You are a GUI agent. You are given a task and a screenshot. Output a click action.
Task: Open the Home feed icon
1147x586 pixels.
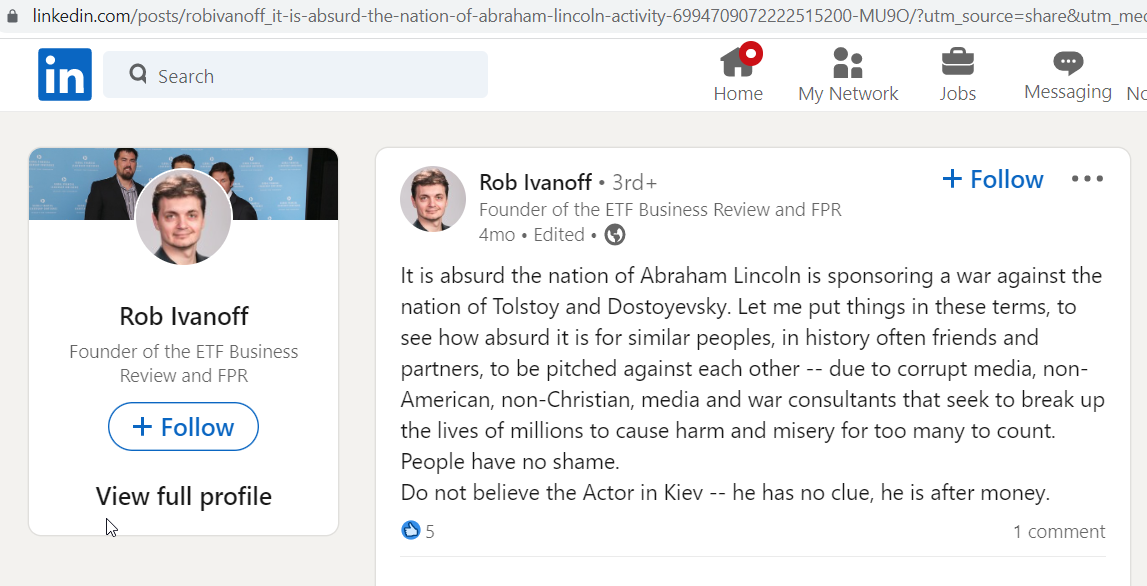(x=739, y=62)
